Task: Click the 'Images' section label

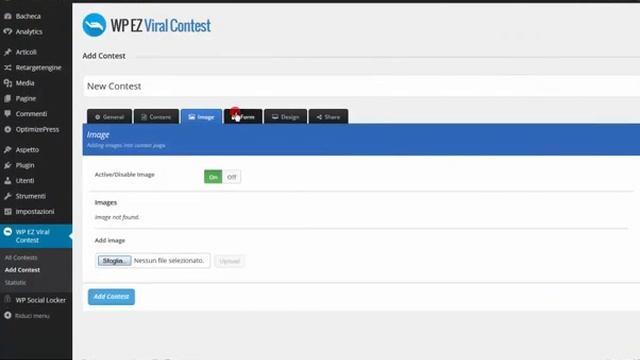Action: [x=106, y=202]
